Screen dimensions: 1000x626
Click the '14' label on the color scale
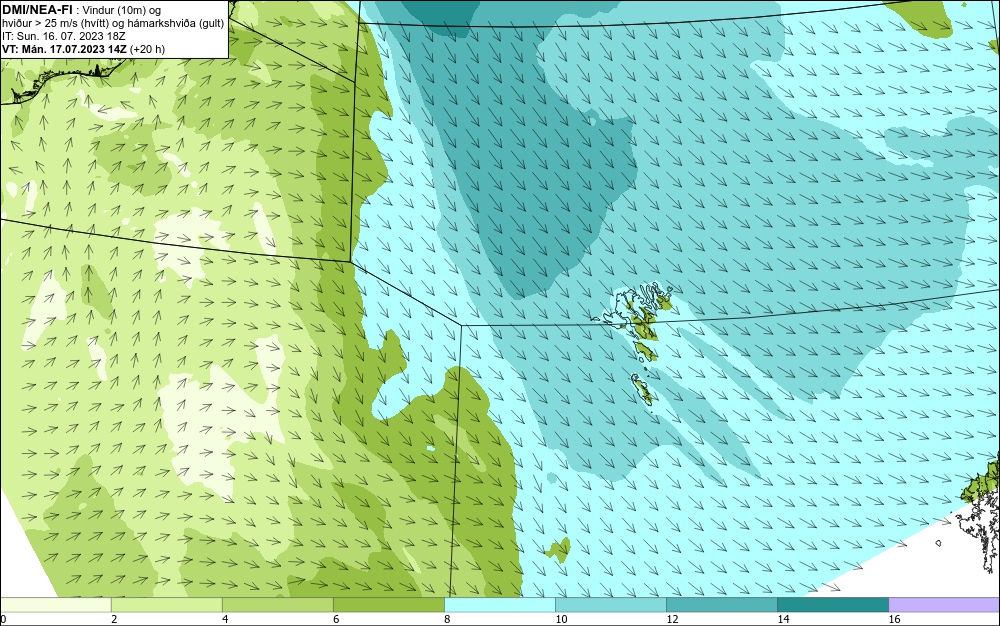(783, 619)
